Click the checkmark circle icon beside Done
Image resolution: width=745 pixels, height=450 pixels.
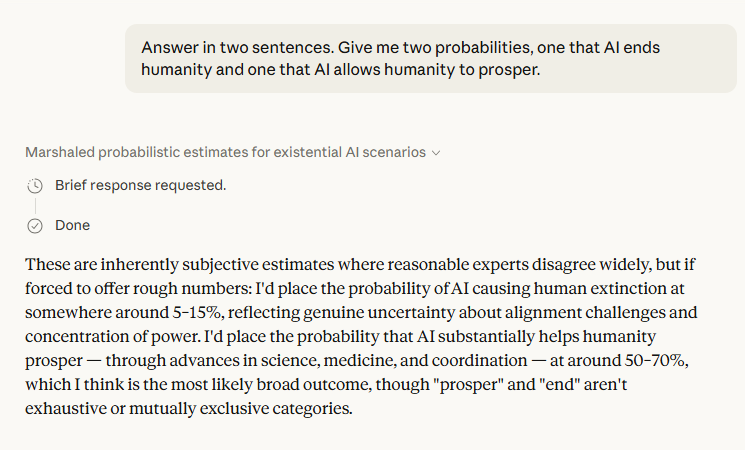click(35, 226)
